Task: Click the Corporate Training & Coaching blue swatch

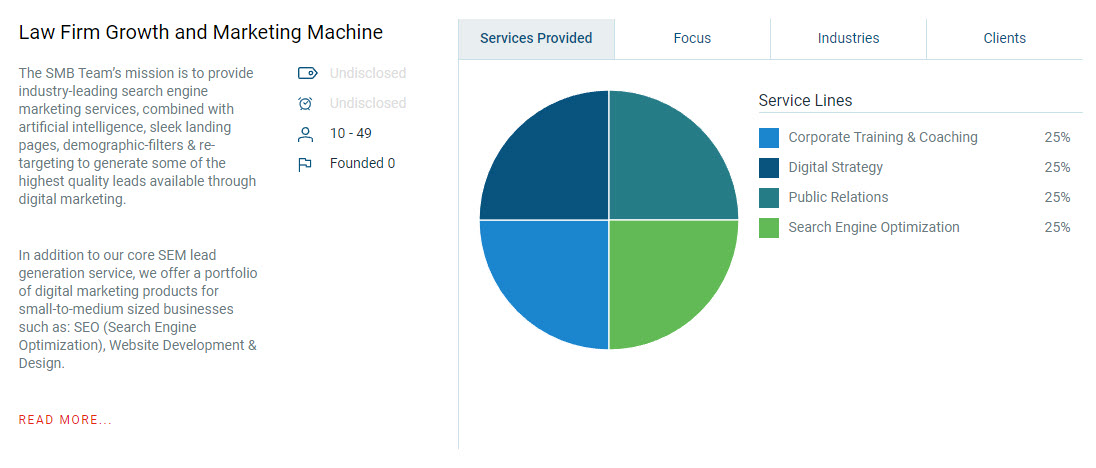Action: (x=769, y=138)
